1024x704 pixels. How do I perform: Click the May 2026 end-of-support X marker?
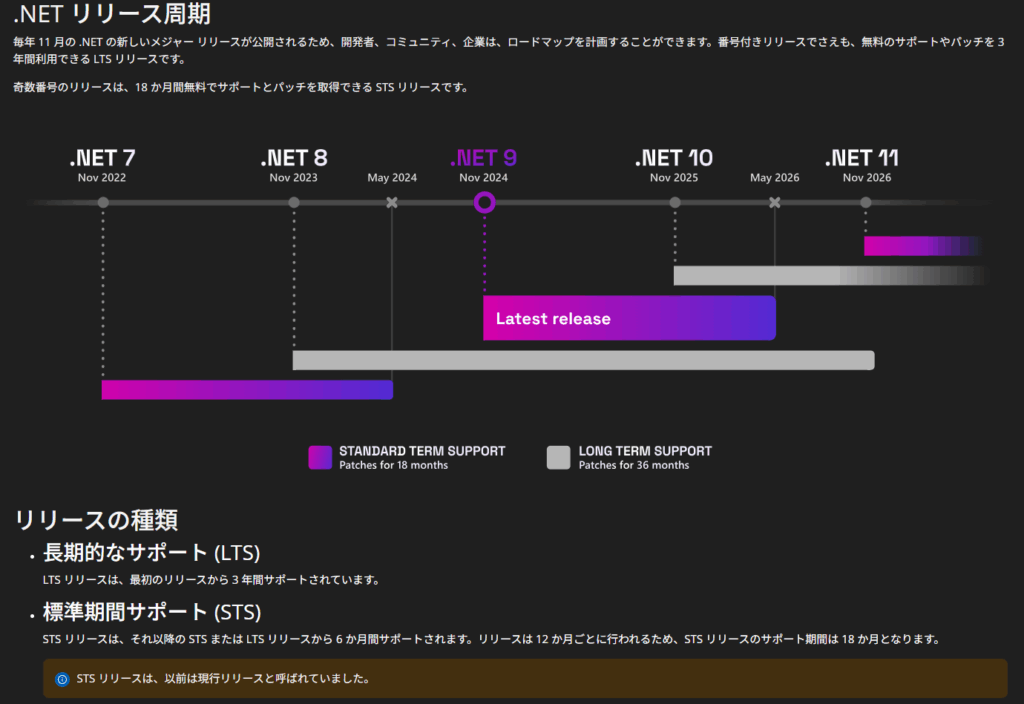pos(775,202)
